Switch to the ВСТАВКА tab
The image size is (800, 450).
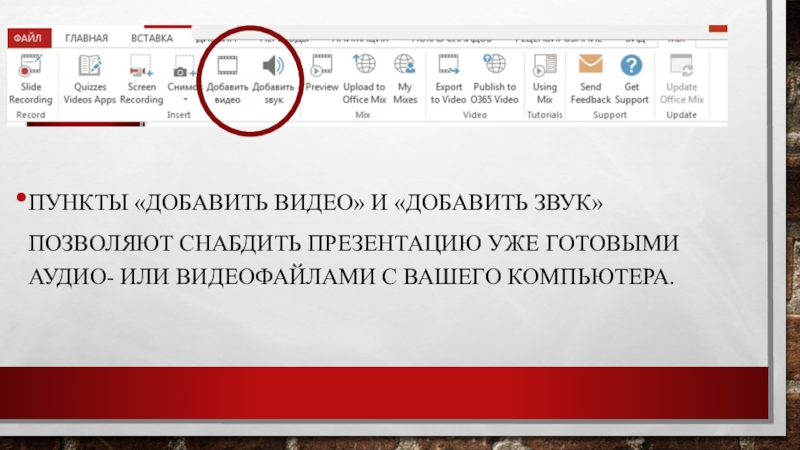tap(152, 38)
